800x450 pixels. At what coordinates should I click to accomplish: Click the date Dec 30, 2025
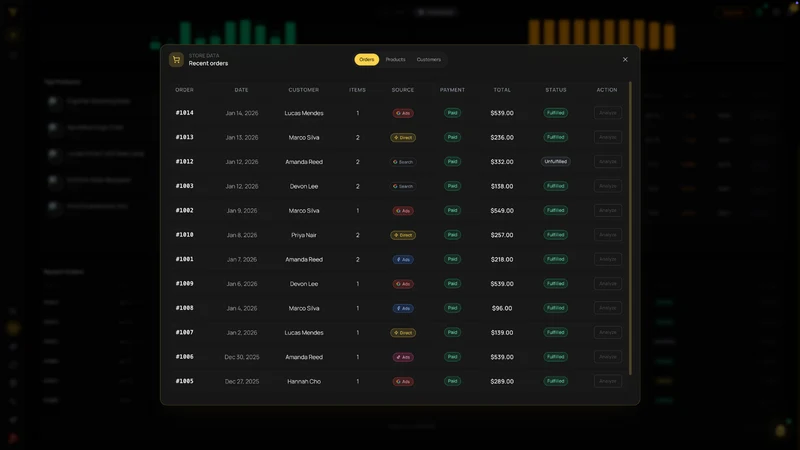[x=242, y=357]
